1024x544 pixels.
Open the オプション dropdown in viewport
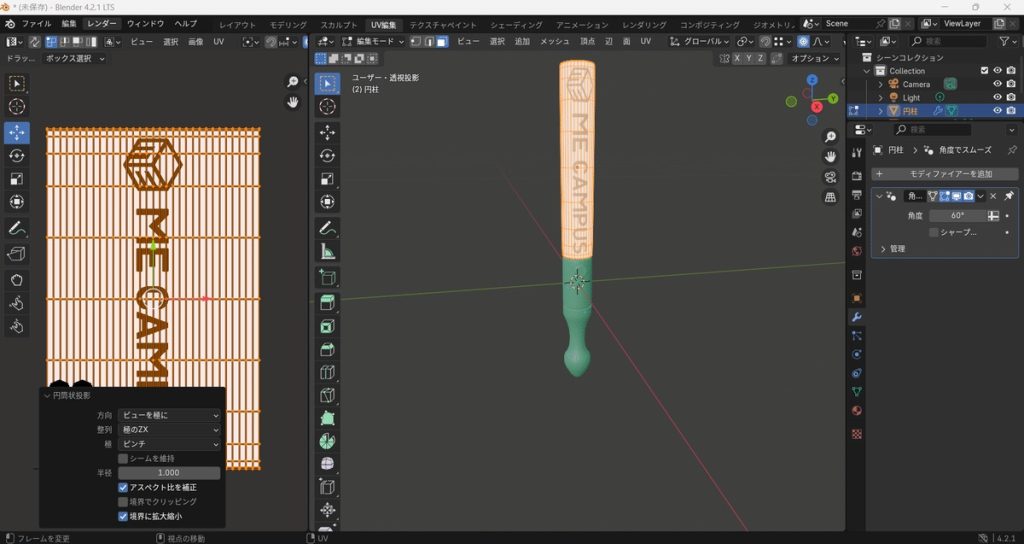pos(815,58)
